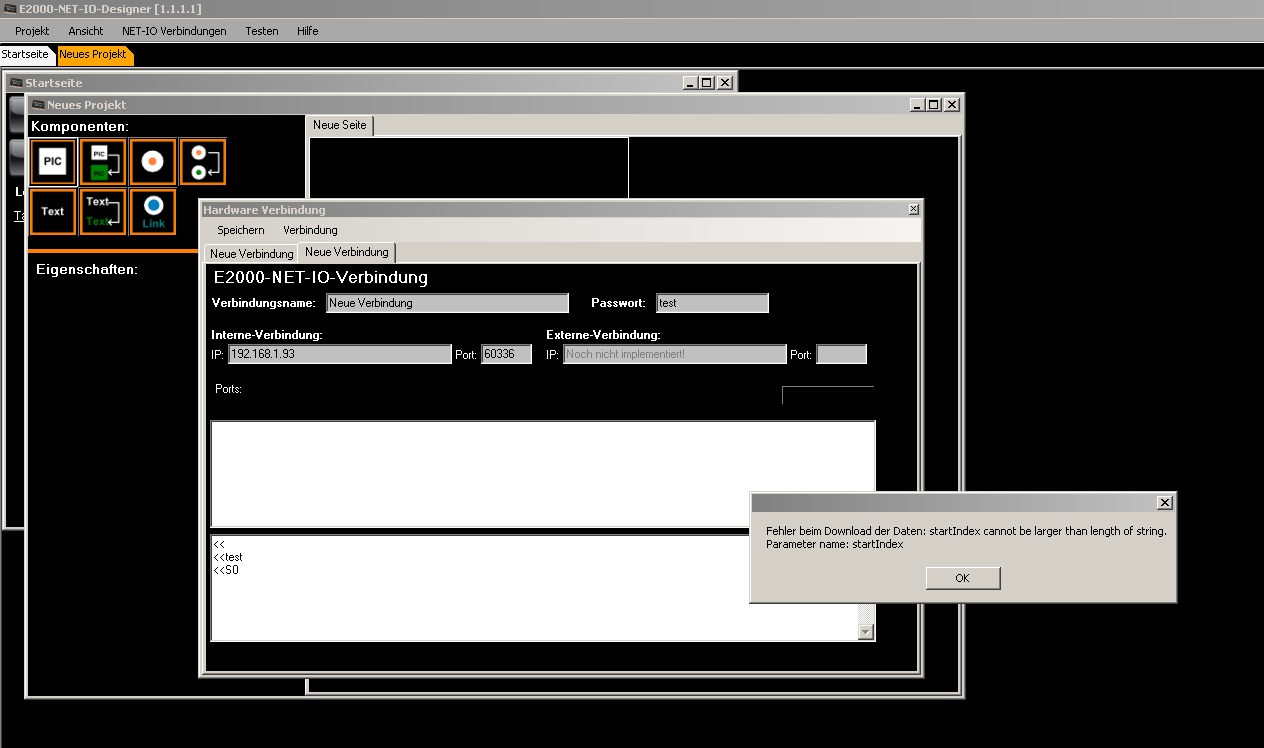Click the Passwort field containing test
This screenshot has height=748, width=1264.
[x=712, y=303]
